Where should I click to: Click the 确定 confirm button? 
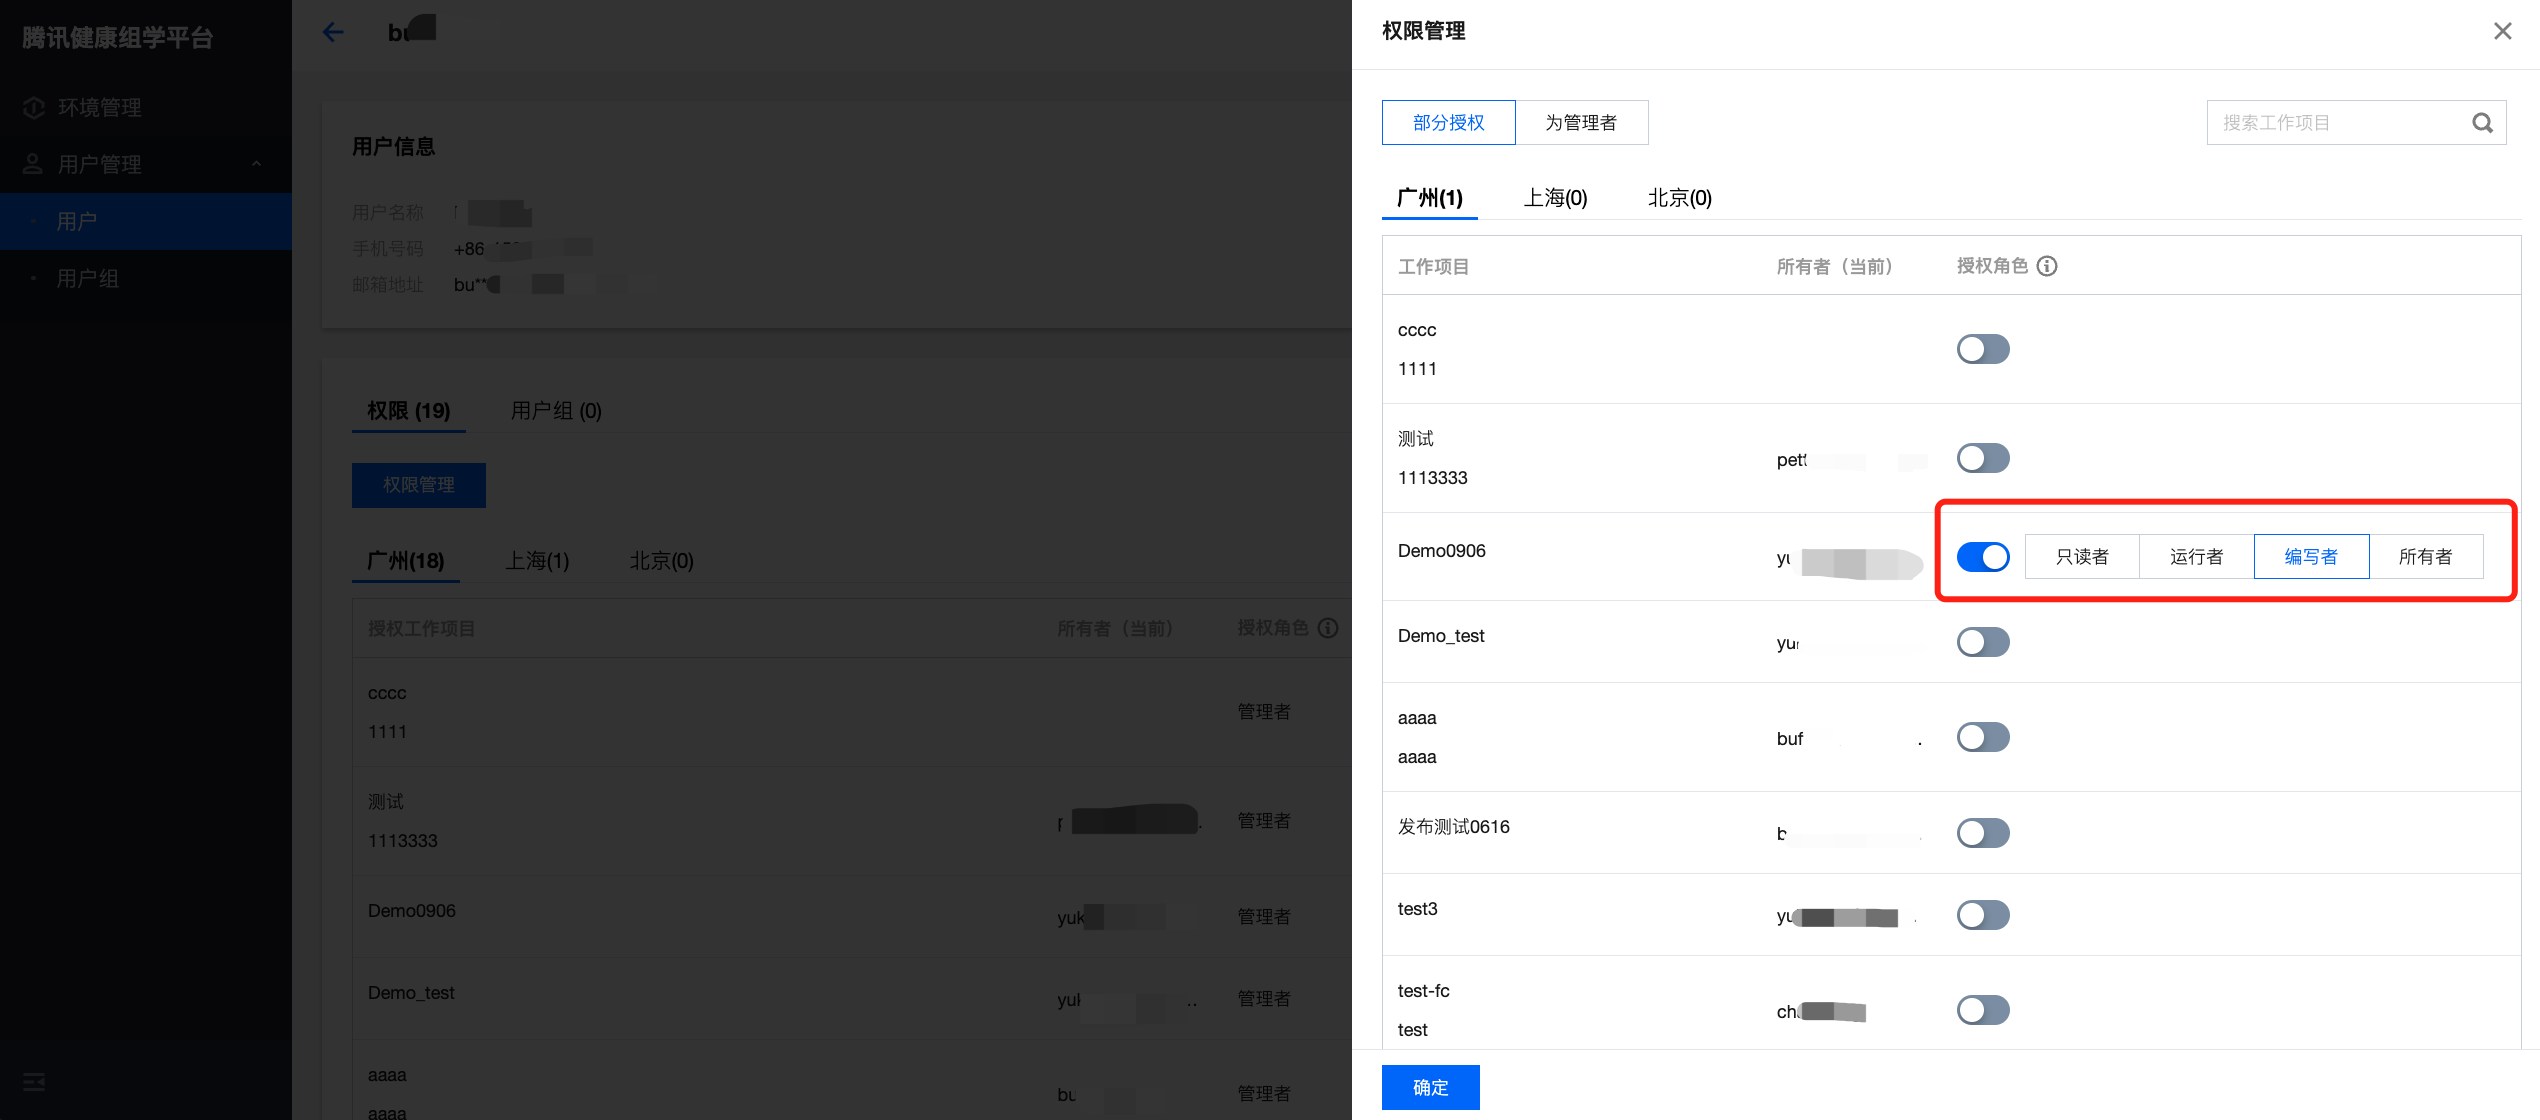pyautogui.click(x=1430, y=1087)
